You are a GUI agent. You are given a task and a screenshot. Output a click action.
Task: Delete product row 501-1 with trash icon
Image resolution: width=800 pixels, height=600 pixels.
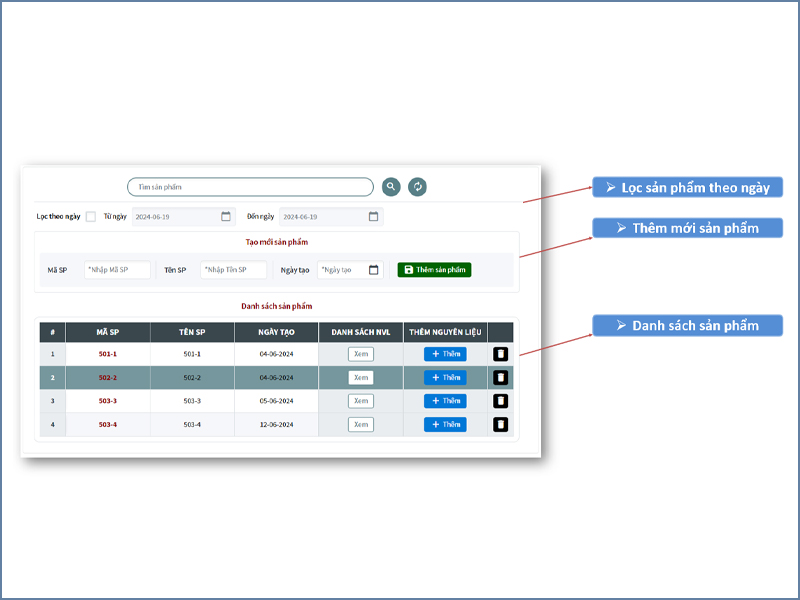pos(501,354)
